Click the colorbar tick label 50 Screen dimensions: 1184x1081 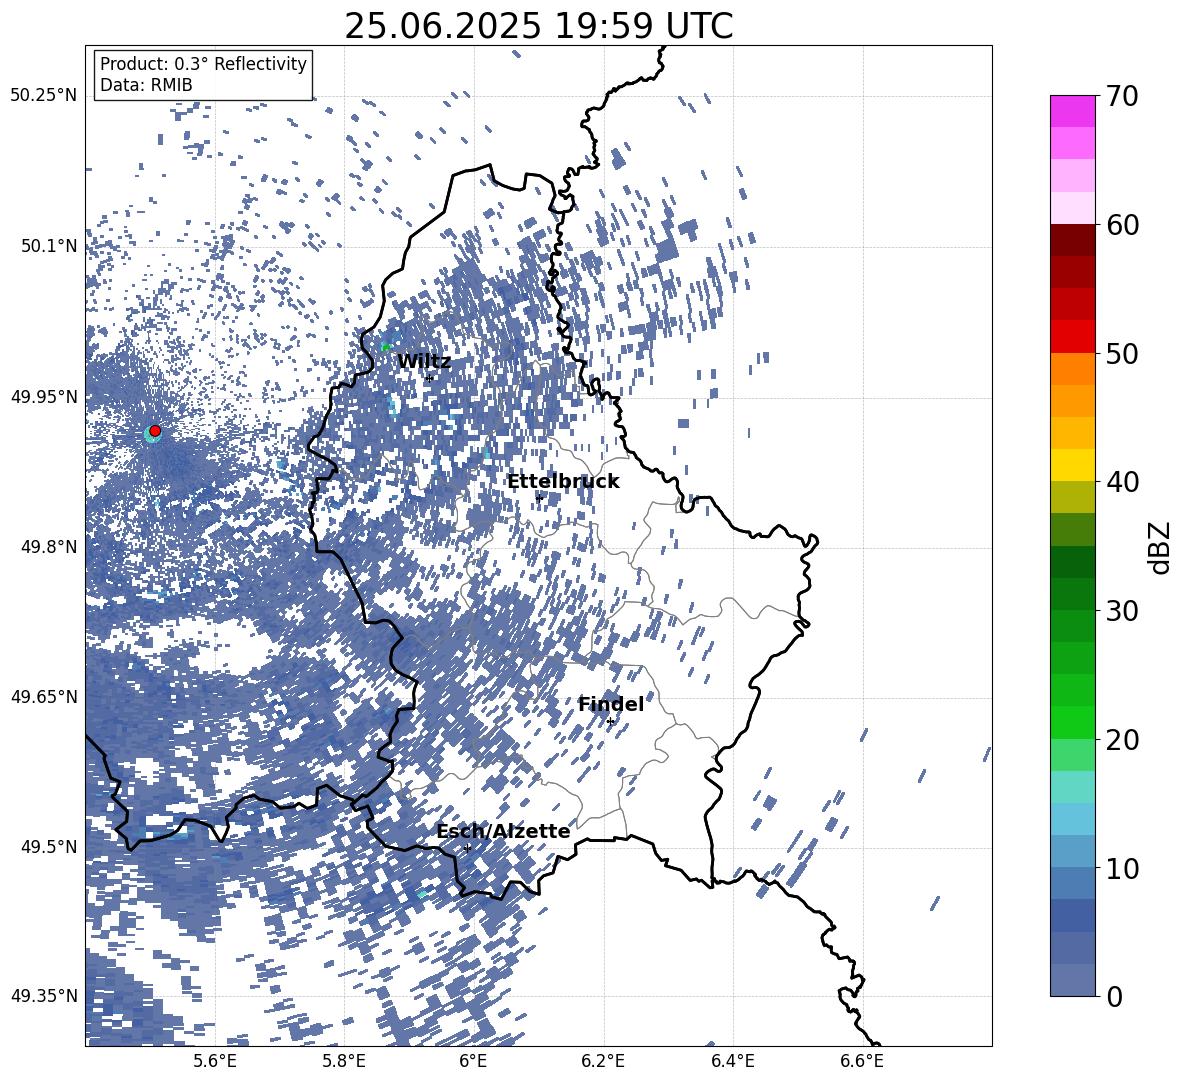click(1123, 353)
